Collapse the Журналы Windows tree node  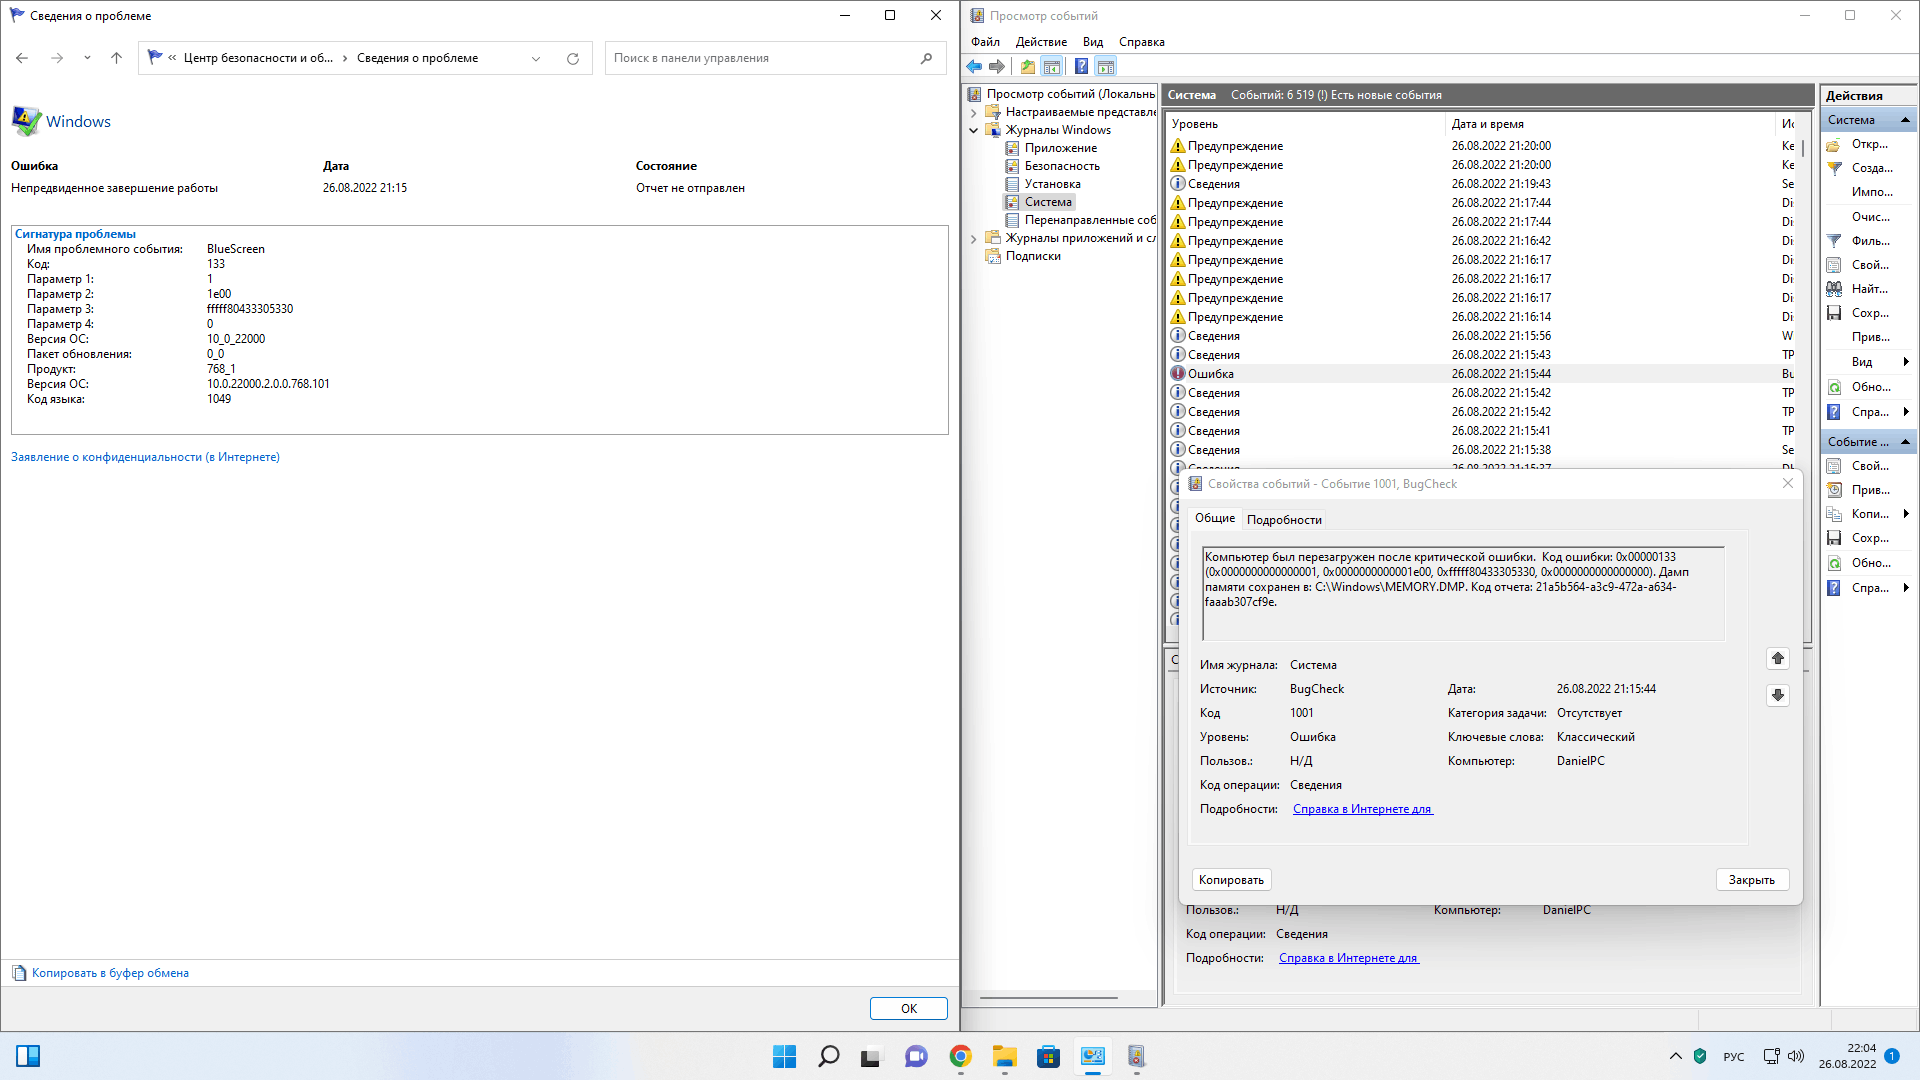[x=974, y=130]
